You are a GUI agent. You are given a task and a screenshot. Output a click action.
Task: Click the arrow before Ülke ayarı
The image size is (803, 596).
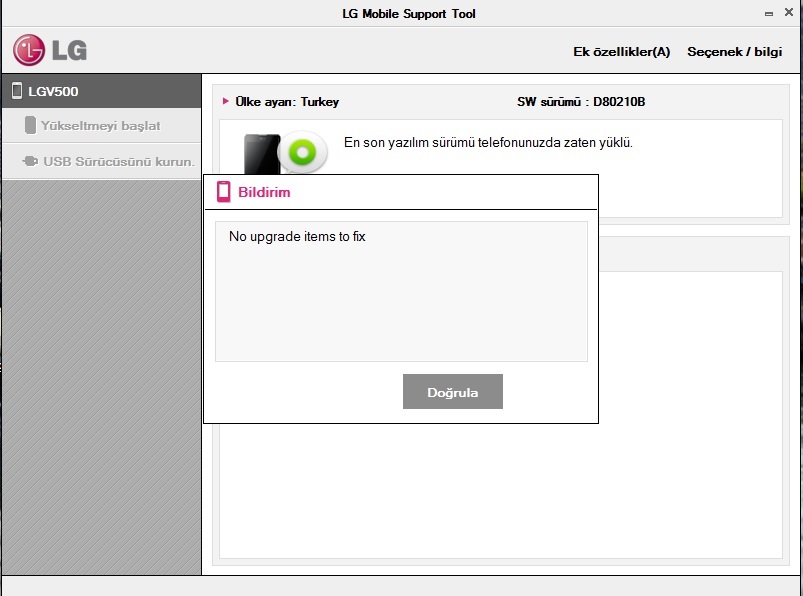(x=225, y=101)
